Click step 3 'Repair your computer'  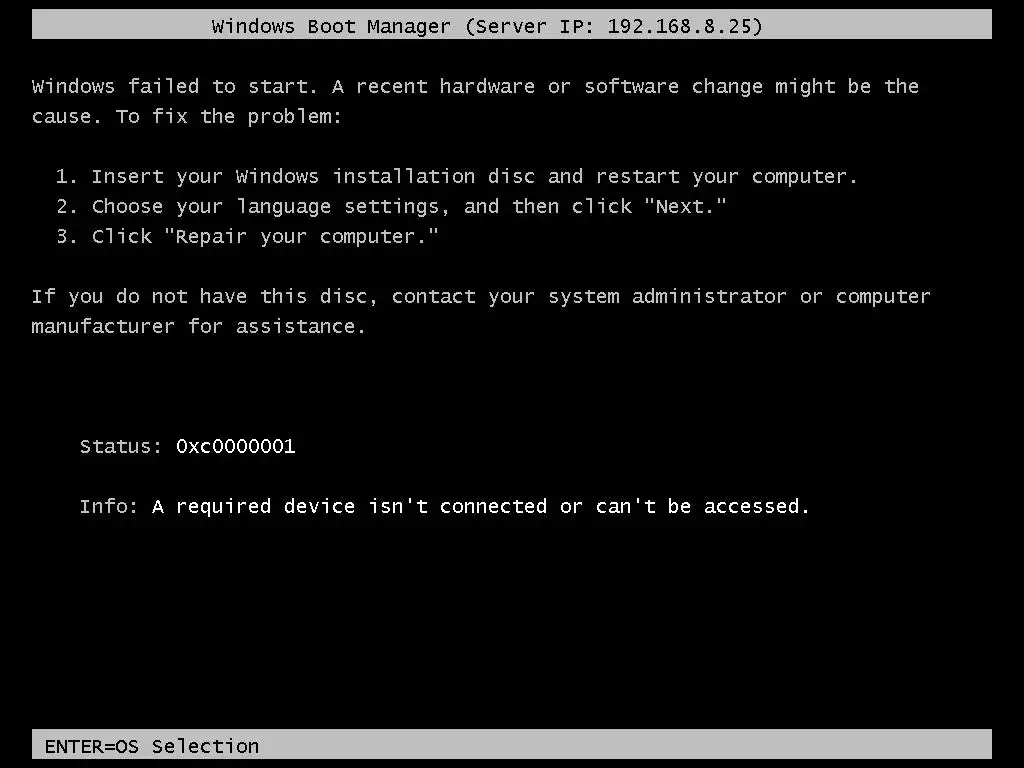(300, 236)
